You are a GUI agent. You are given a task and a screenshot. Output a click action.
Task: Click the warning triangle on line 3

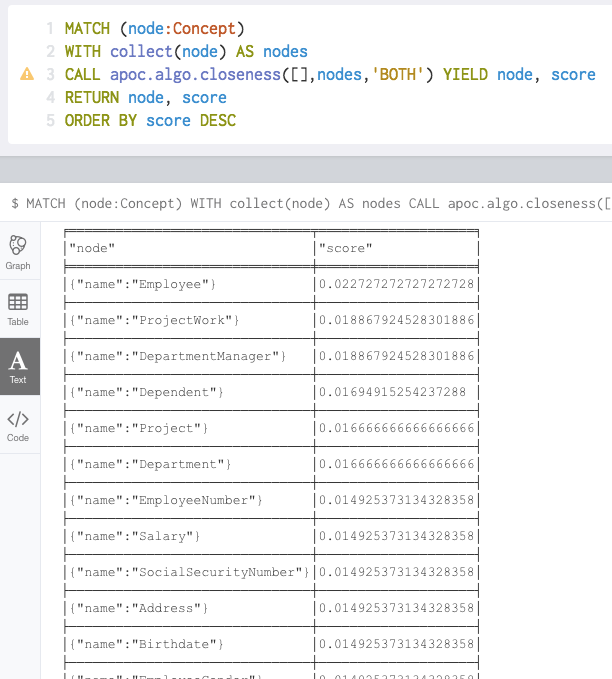click(27, 74)
